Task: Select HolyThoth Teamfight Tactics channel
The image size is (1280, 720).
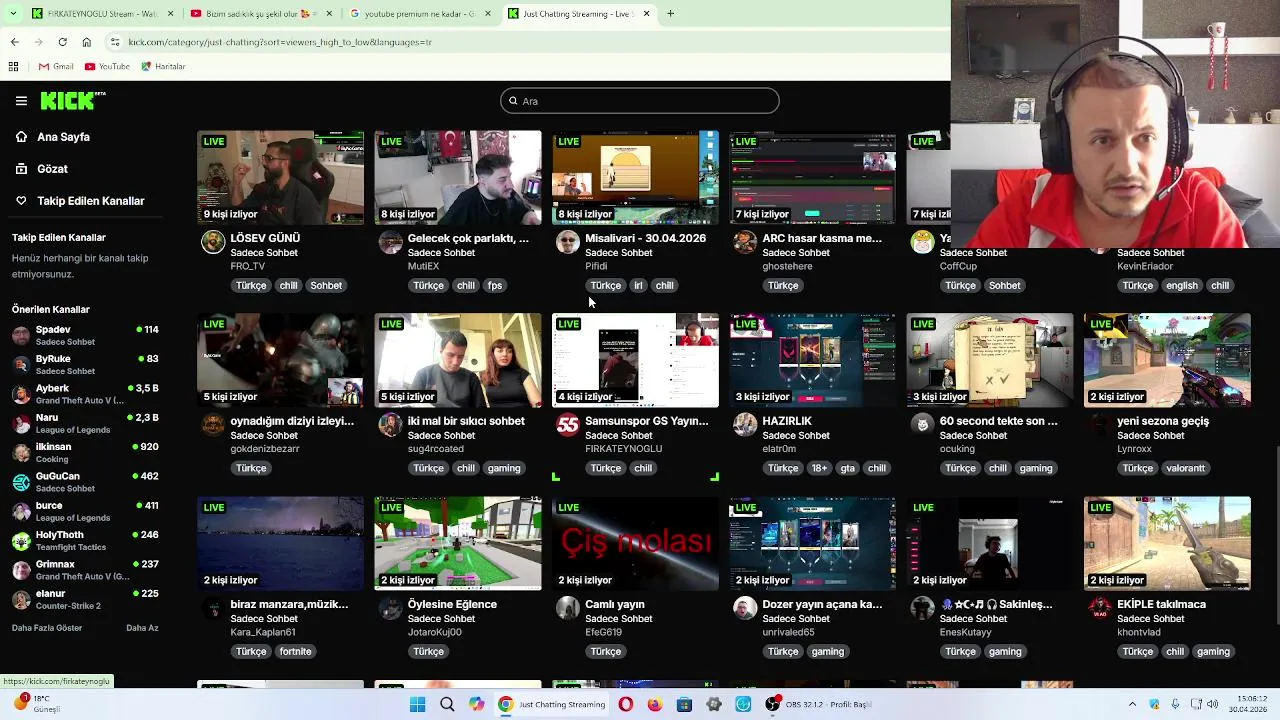Action: click(x=85, y=541)
